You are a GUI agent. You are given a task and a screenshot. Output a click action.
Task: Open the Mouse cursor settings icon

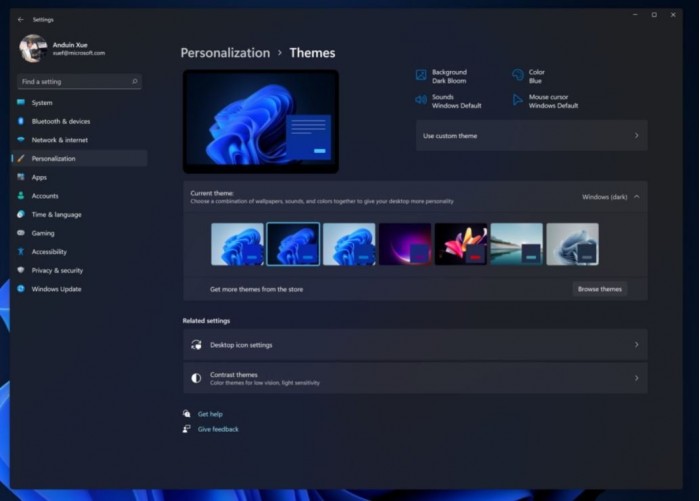[x=518, y=101]
